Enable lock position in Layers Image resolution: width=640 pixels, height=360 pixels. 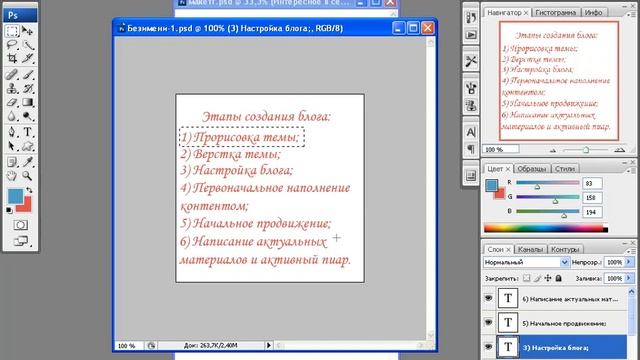pos(548,278)
